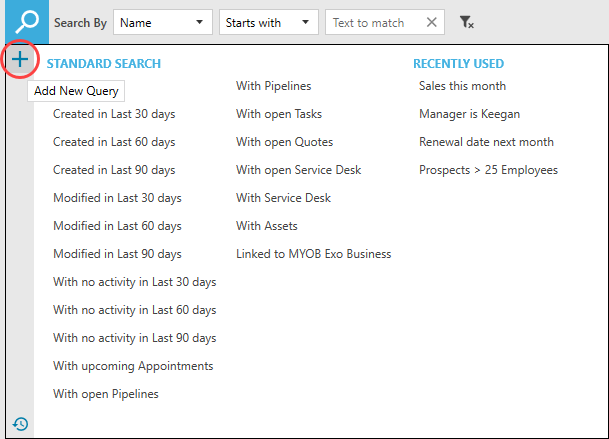
Task: Clear filter using the funnel icon
Action: click(466, 22)
